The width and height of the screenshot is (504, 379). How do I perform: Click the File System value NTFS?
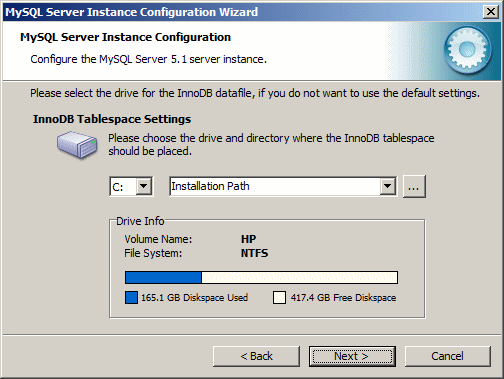point(254,253)
